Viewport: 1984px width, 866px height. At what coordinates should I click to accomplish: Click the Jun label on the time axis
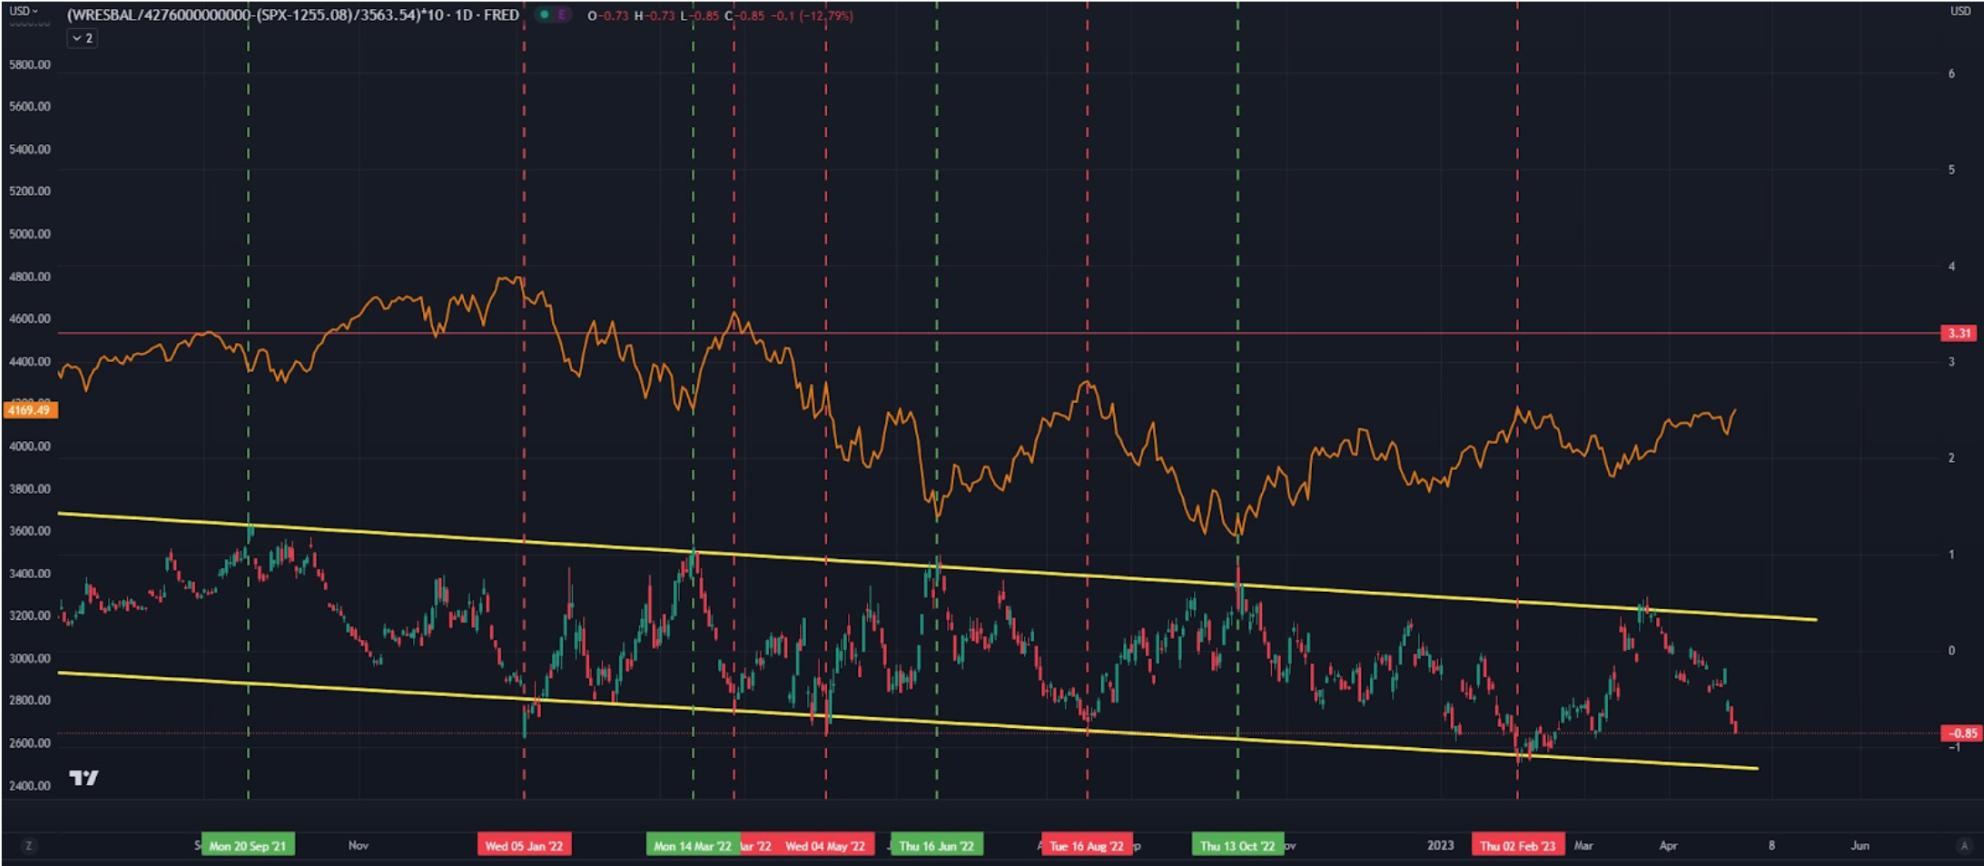1860,846
